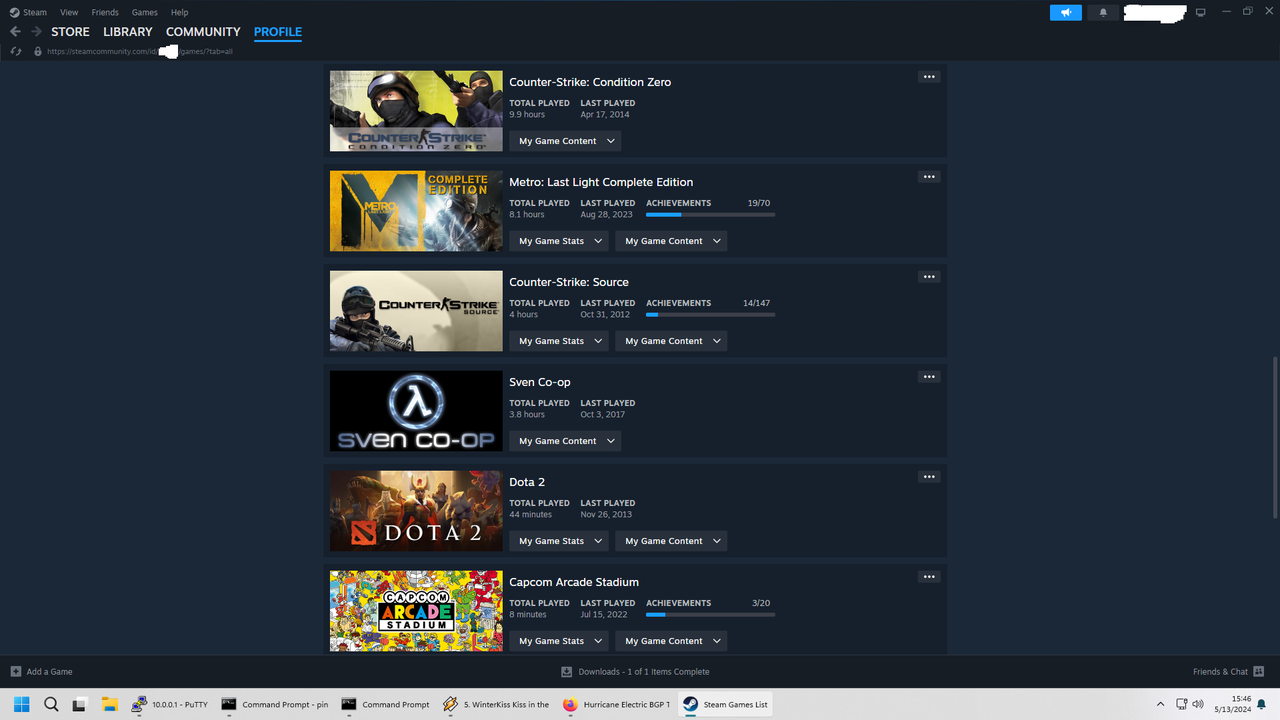Reload the page with the refresh icon
Image resolution: width=1280 pixels, height=720 pixels.
[x=16, y=51]
